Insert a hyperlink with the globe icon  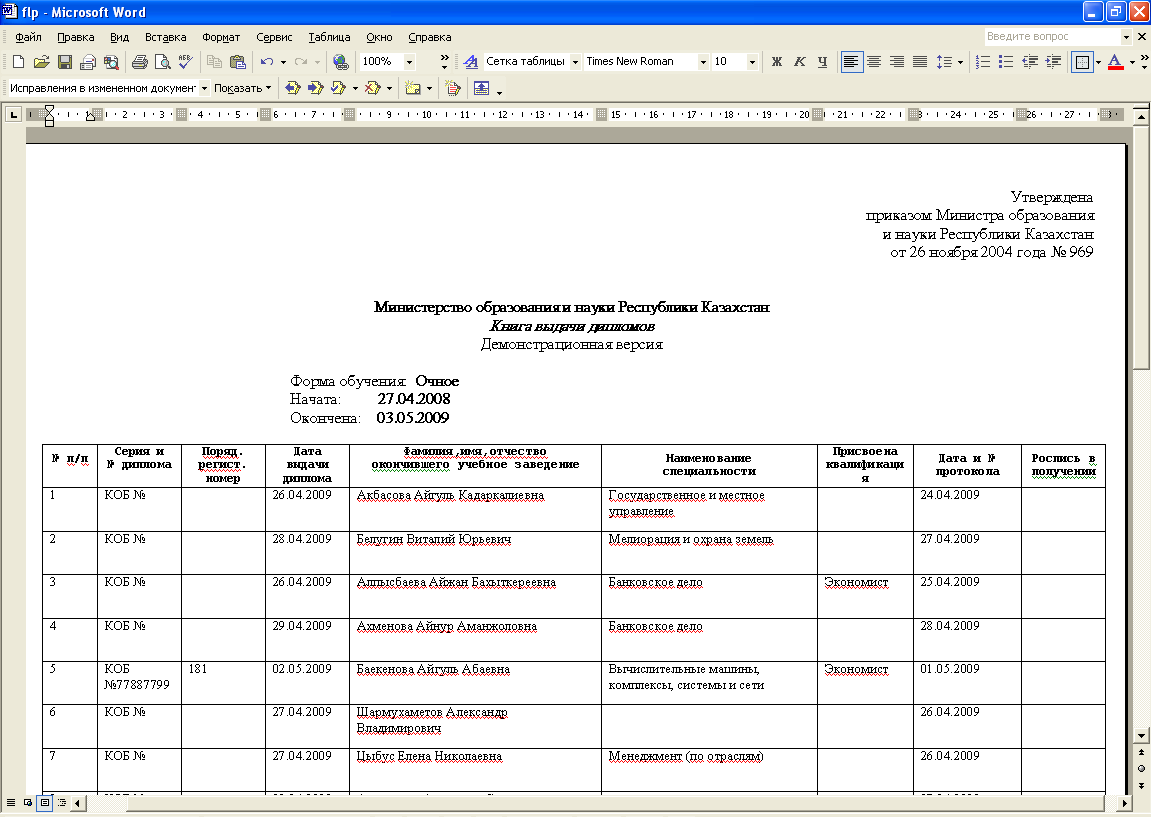[340, 62]
